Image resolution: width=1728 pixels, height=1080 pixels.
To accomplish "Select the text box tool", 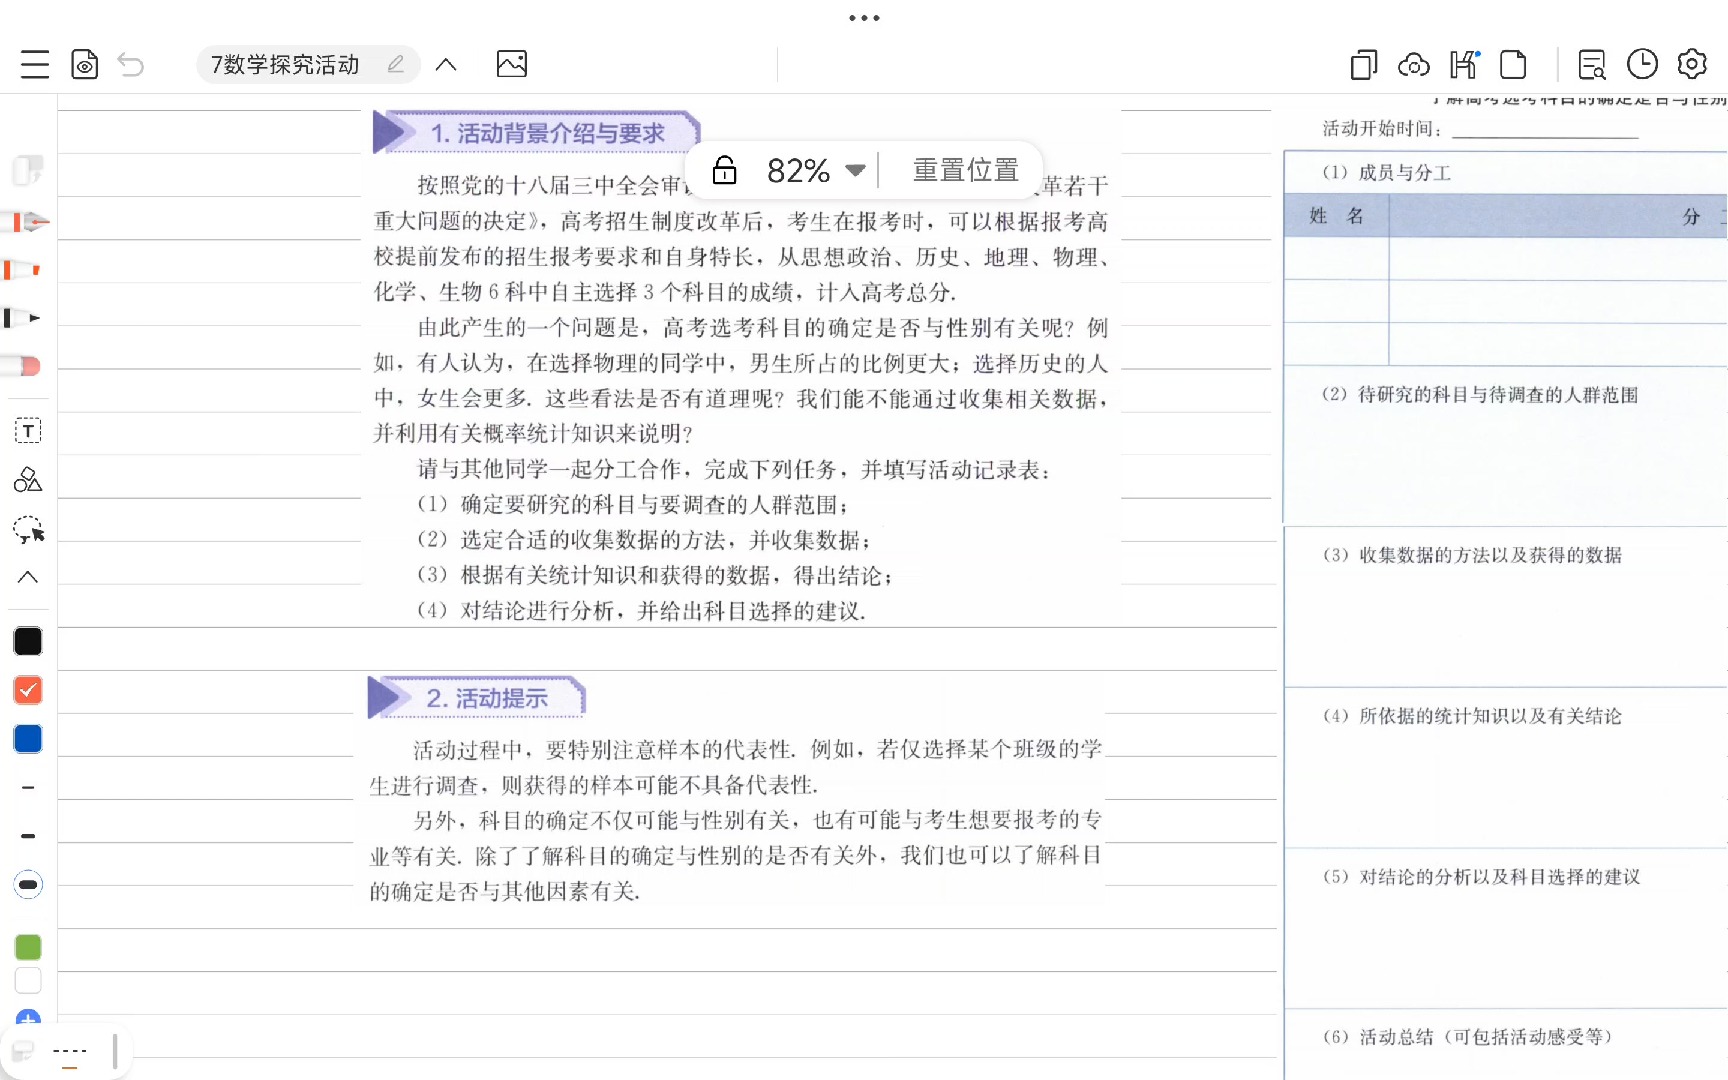I will click(x=28, y=431).
